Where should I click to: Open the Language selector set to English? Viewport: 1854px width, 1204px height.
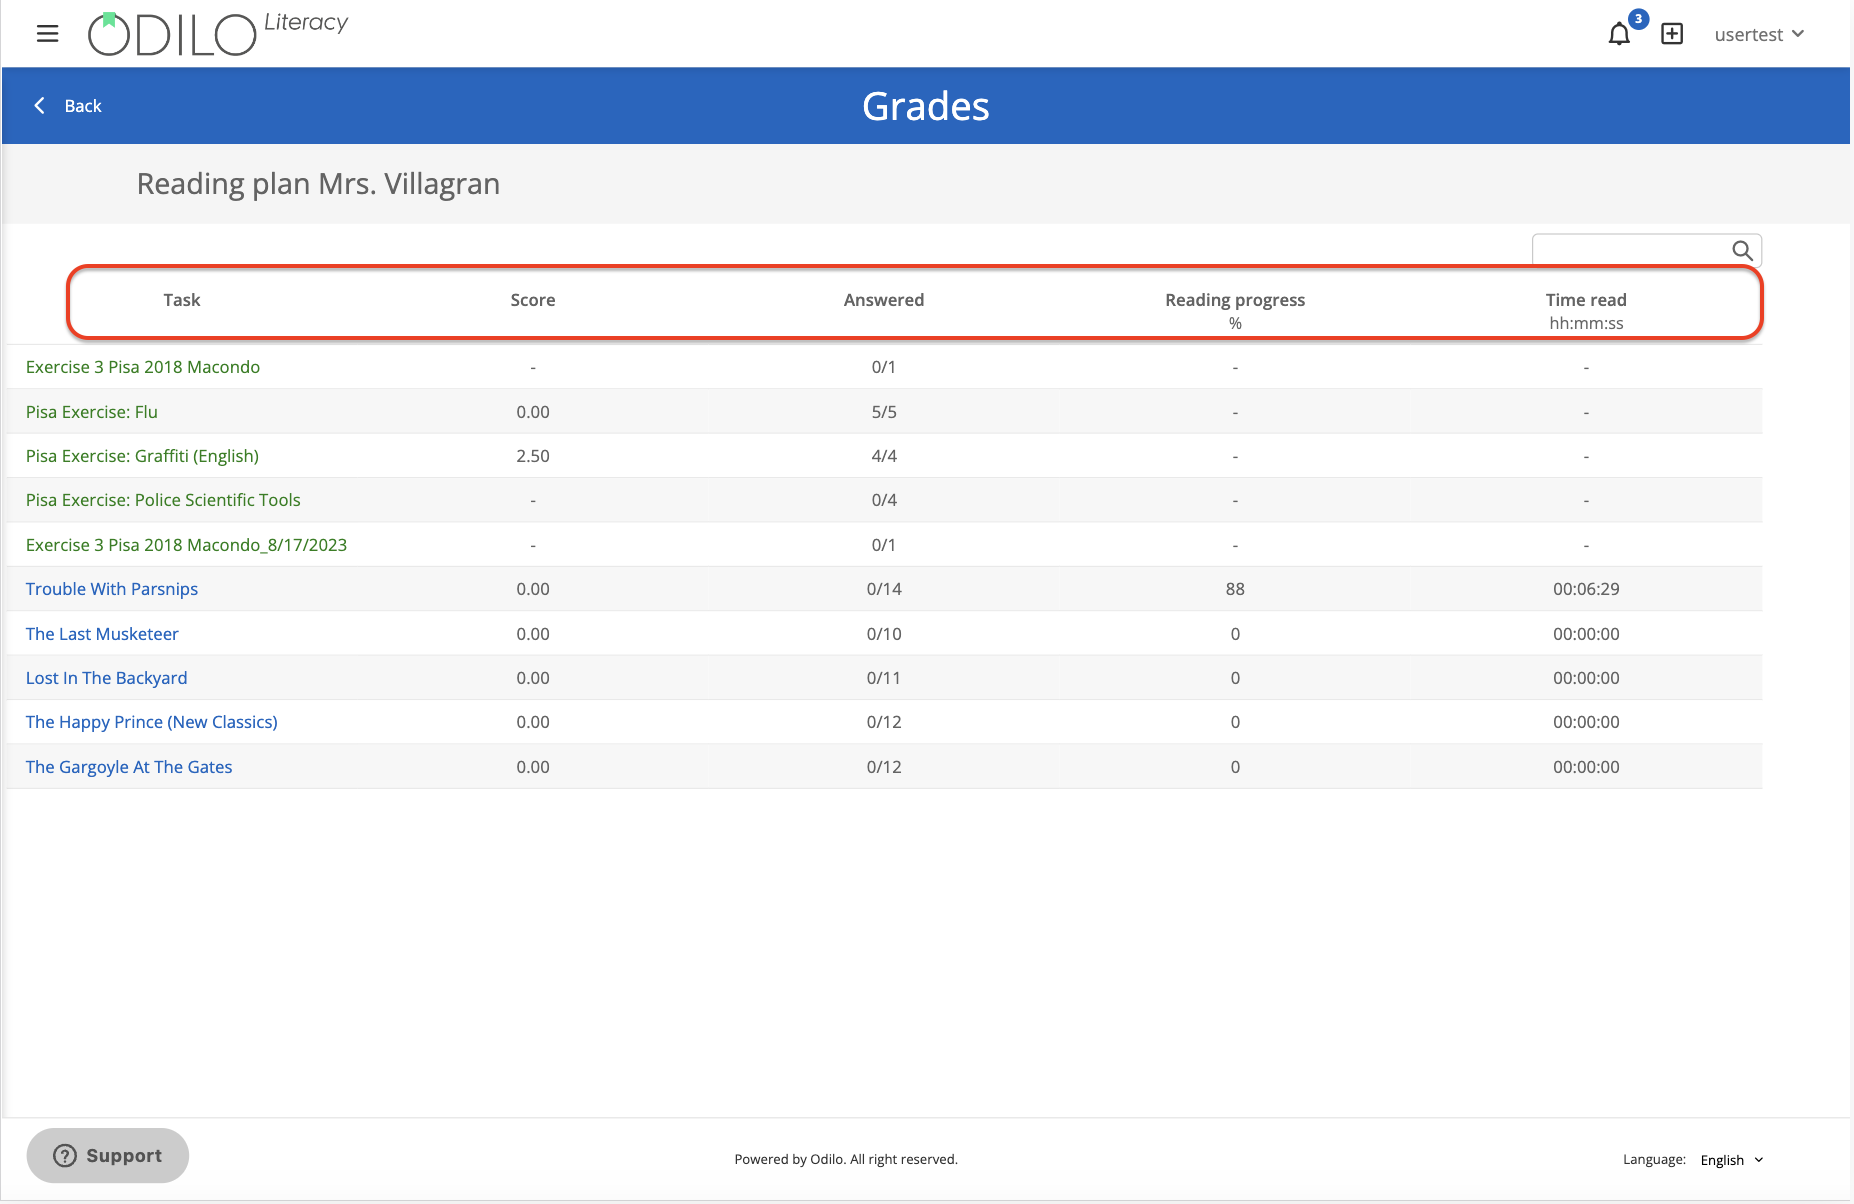(x=1731, y=1160)
